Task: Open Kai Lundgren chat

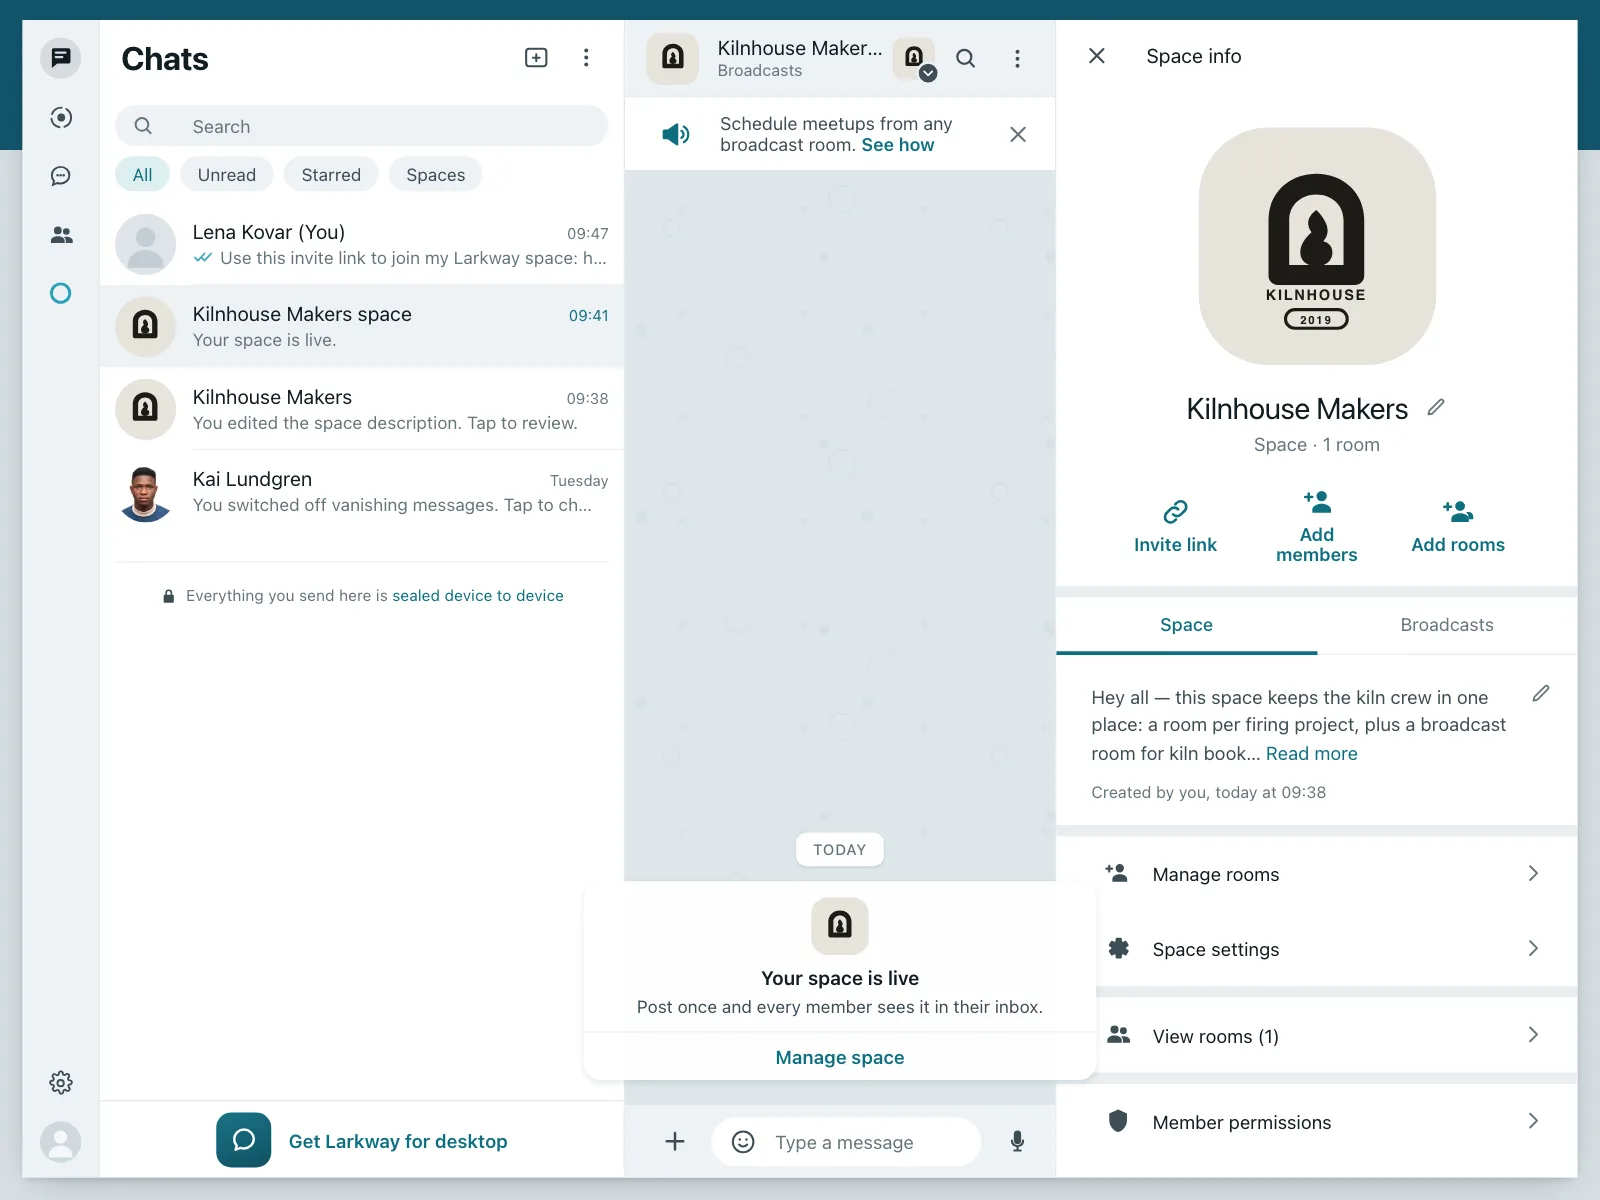Action: pos(362,491)
